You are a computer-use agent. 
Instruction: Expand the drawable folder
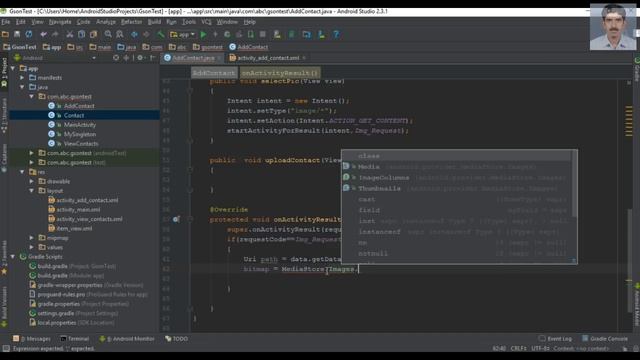click(32, 181)
